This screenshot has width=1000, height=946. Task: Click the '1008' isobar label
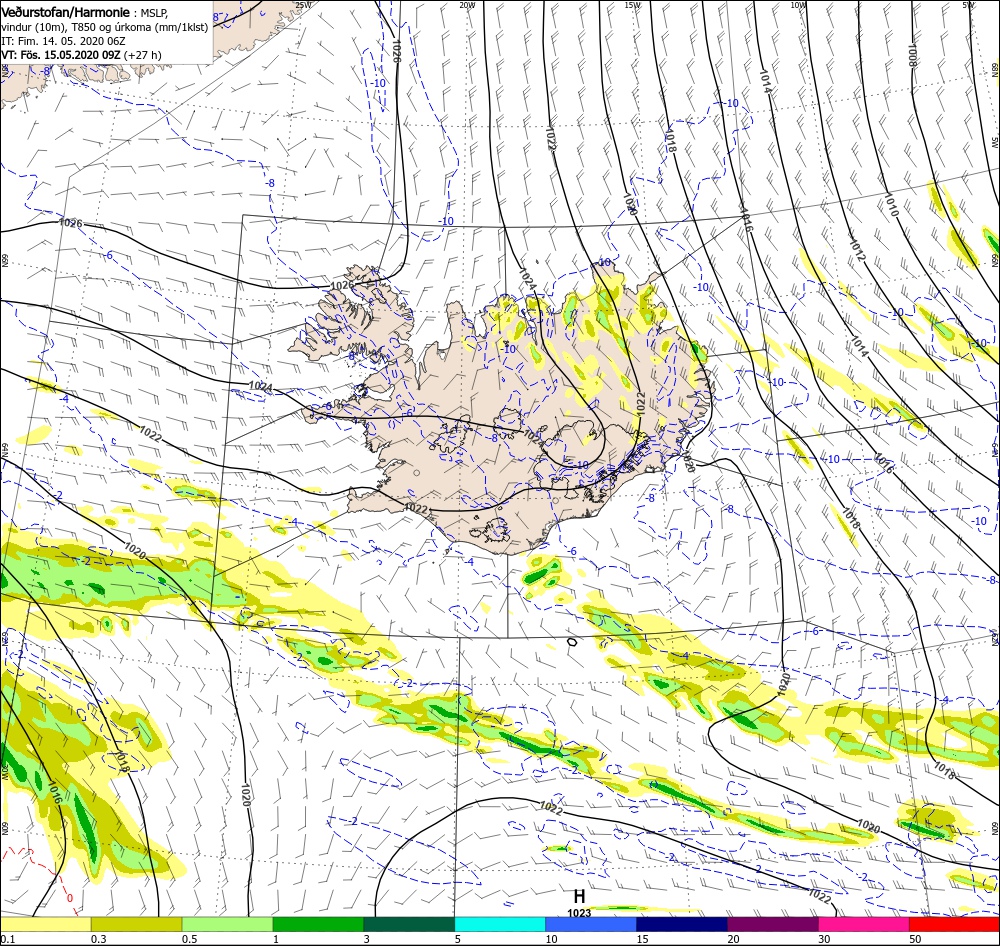point(912,55)
